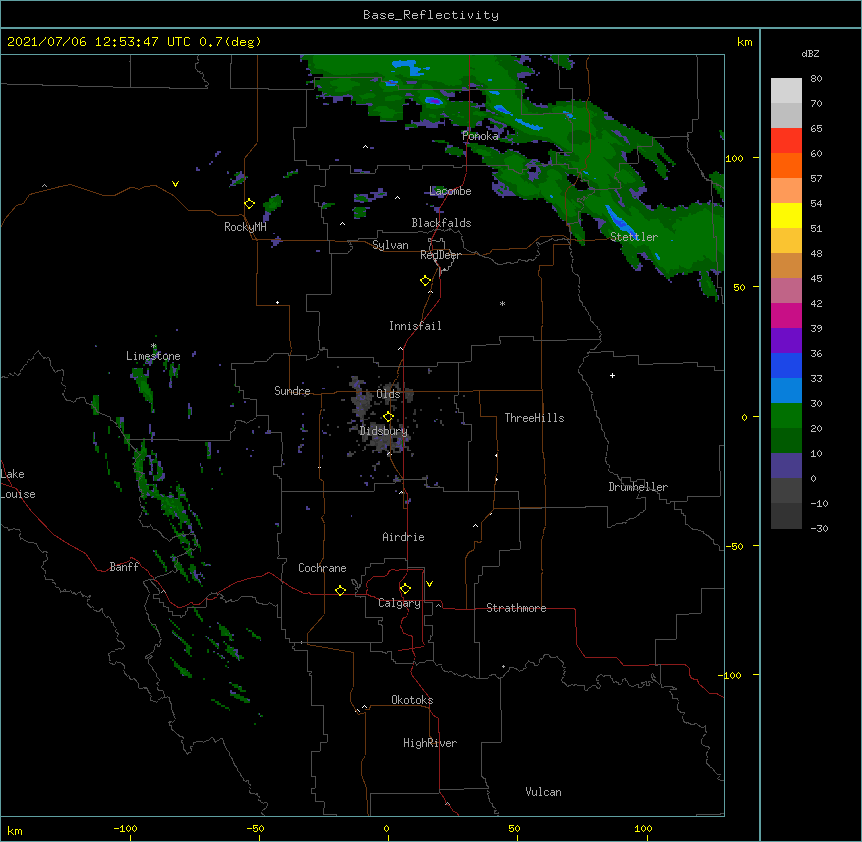862x842 pixels.
Task: Click the Didsbury town label
Action: coord(384,431)
